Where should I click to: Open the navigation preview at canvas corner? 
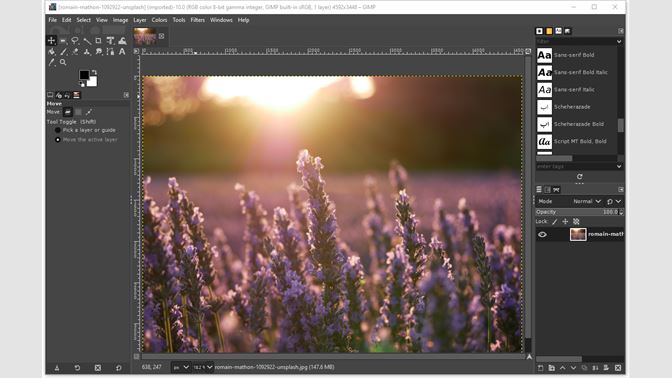(x=529, y=357)
